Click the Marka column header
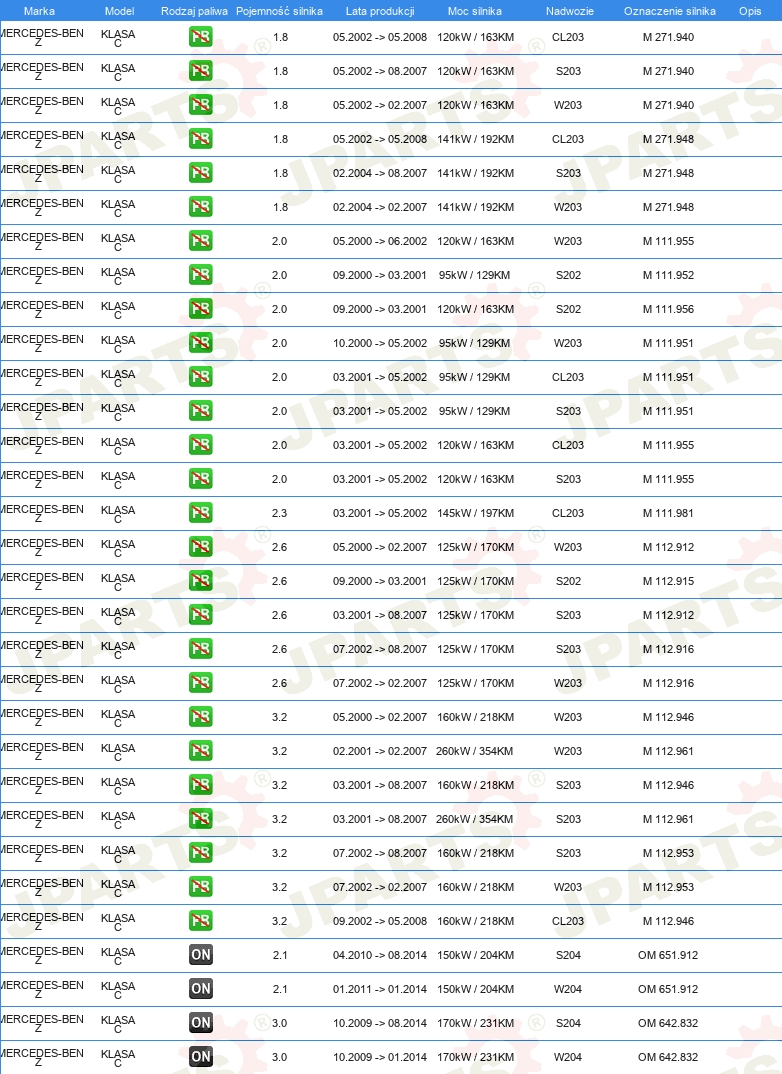Viewport: 782px width, 1074px height. click(39, 11)
